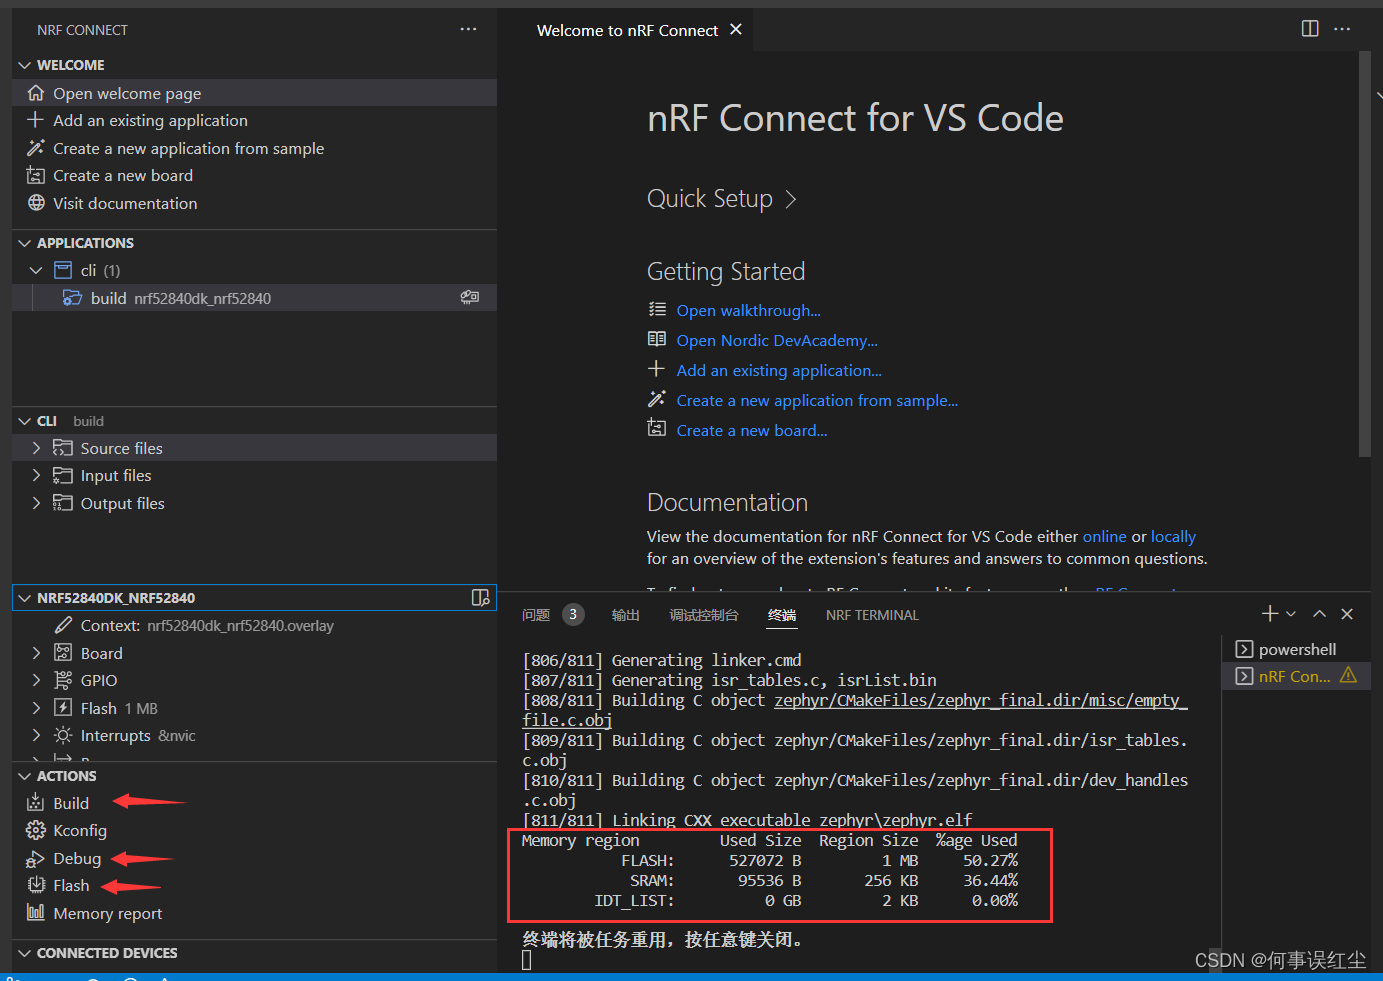
Task: Click the pencil icon beside Context overlay
Action: pos(63,625)
